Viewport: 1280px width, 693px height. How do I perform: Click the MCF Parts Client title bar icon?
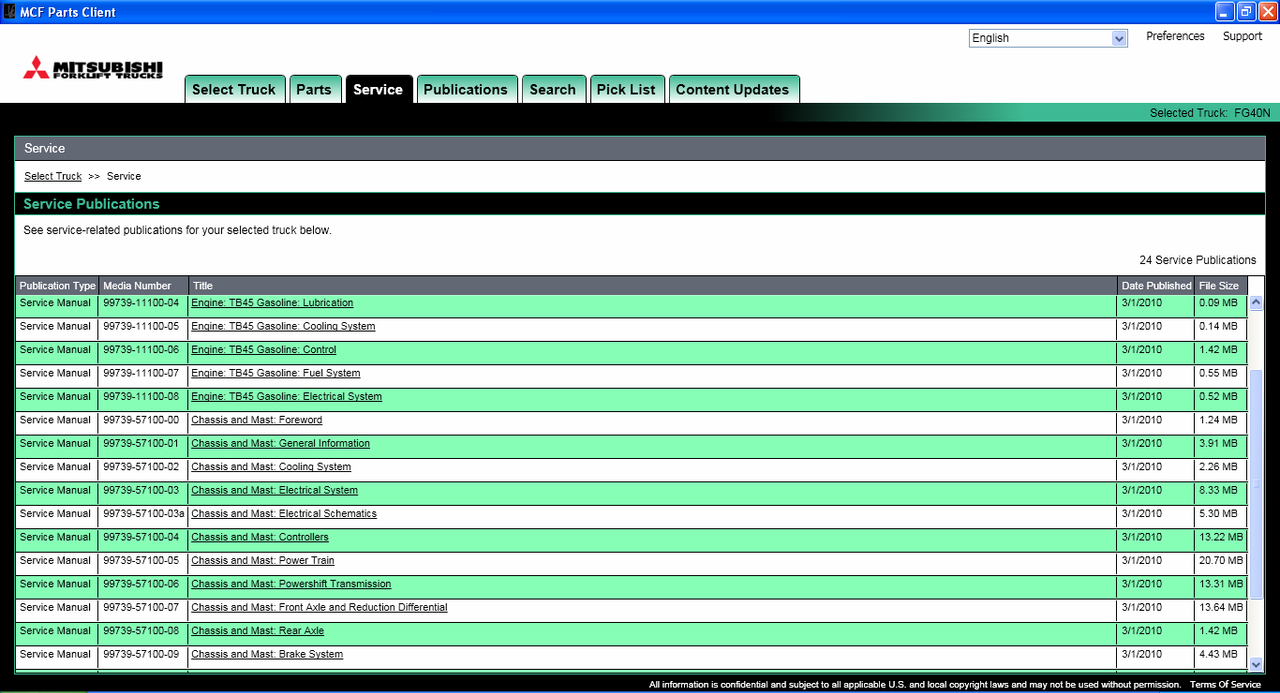tap(10, 12)
